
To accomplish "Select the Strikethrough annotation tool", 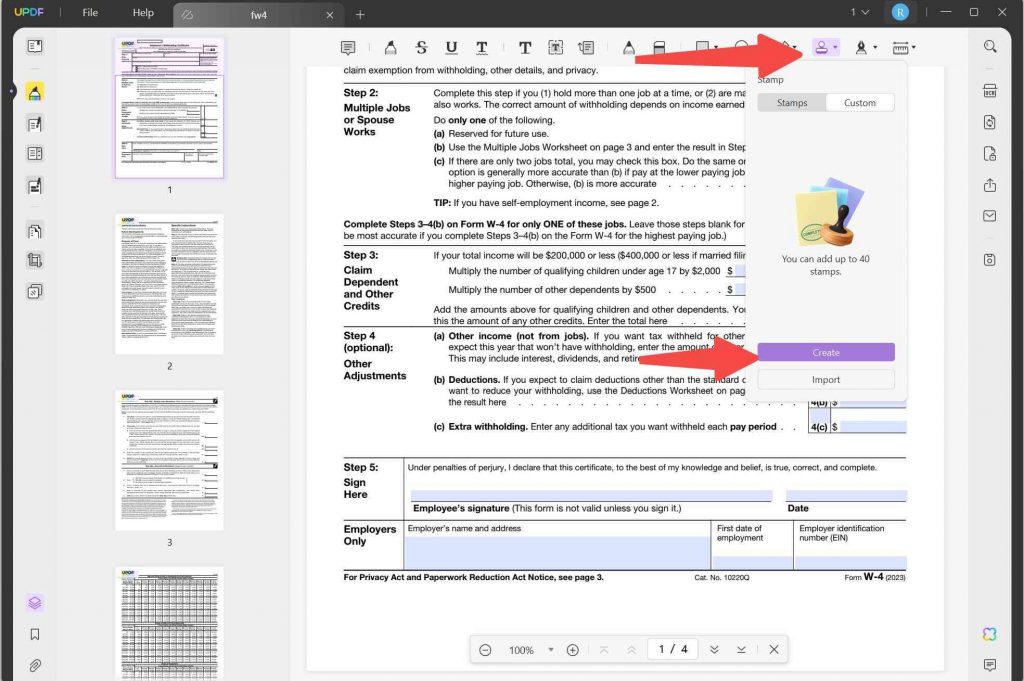I will click(421, 46).
